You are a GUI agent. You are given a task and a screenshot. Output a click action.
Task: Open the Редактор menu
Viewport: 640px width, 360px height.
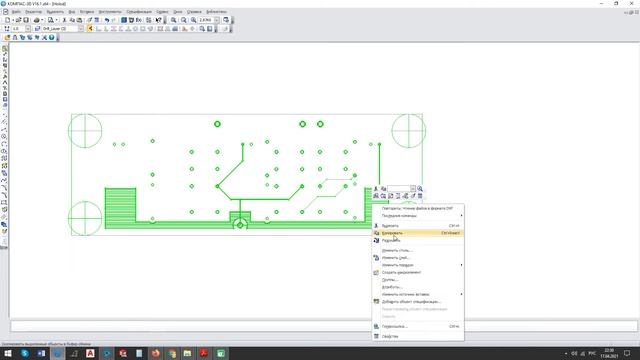tap(33, 12)
